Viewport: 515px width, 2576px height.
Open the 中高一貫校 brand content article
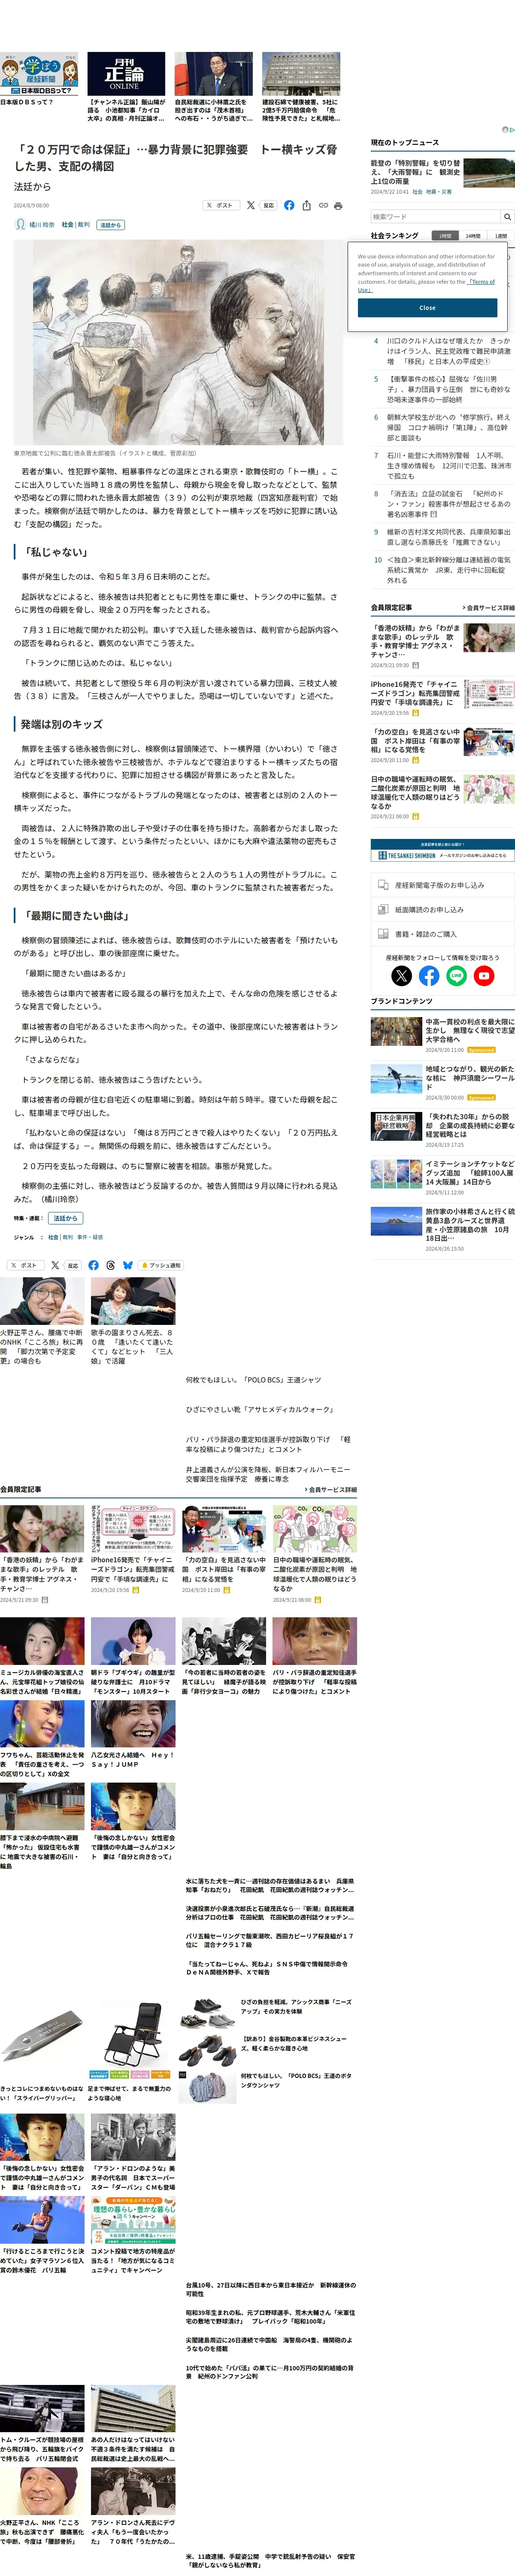(x=470, y=1031)
